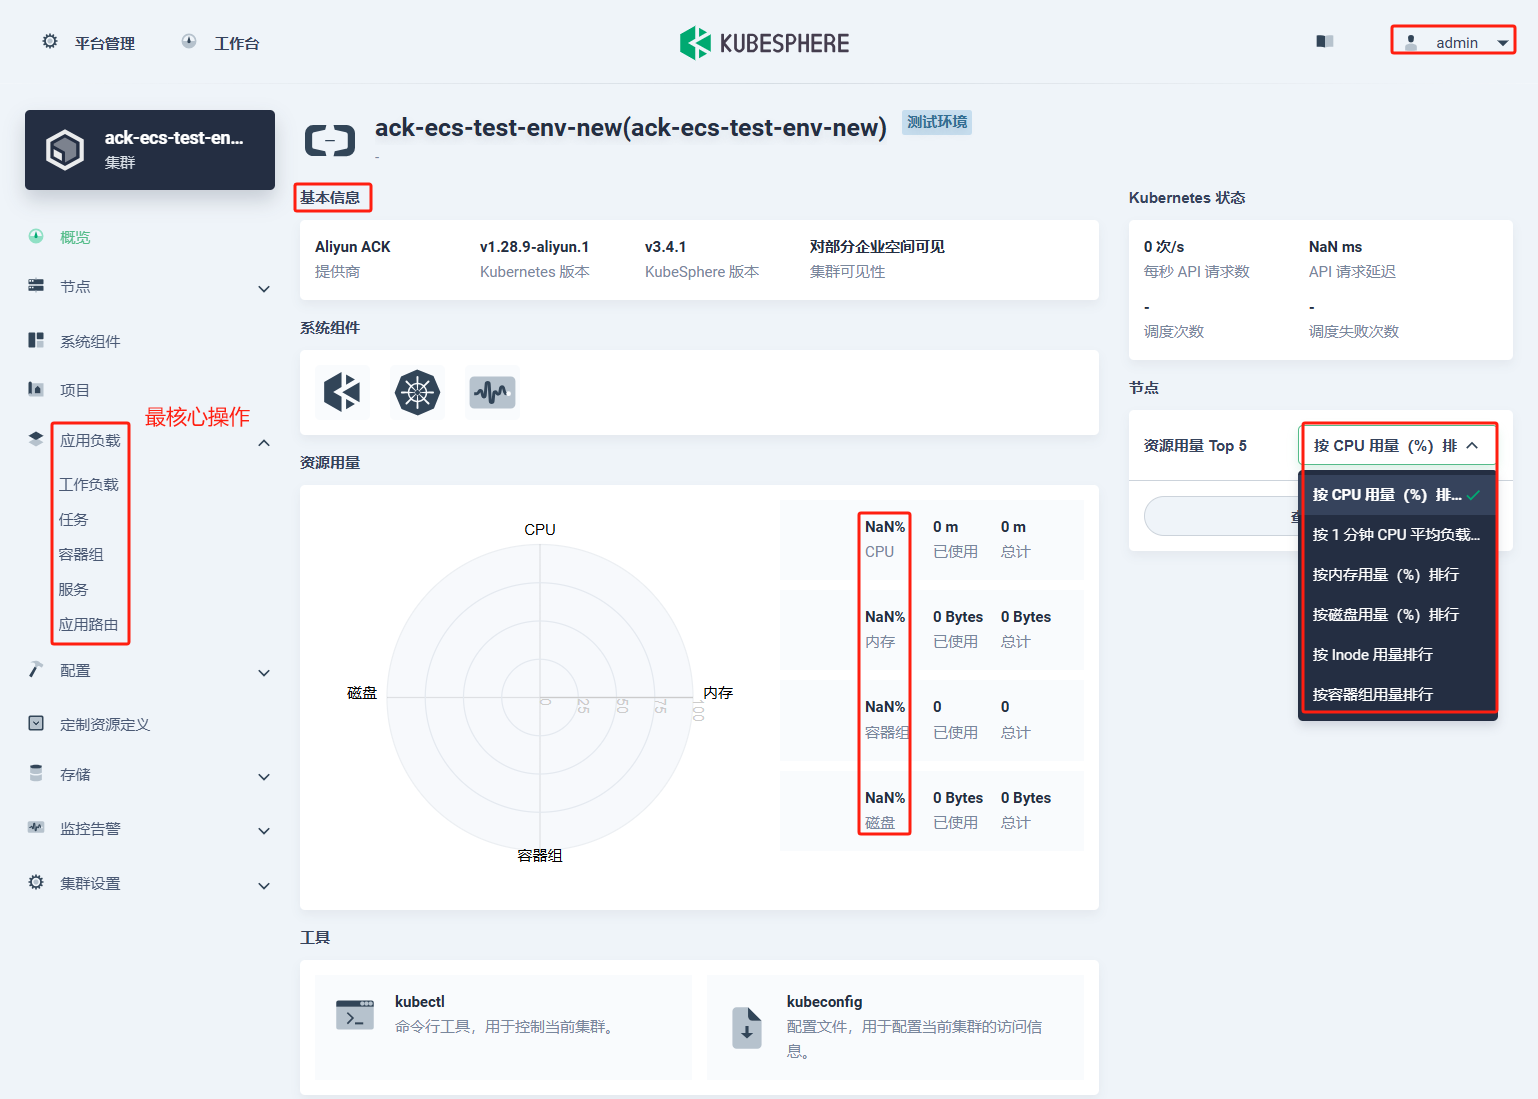The width and height of the screenshot is (1538, 1099).
Task: Expand the 集群设置 menu chevron
Action: click(264, 886)
